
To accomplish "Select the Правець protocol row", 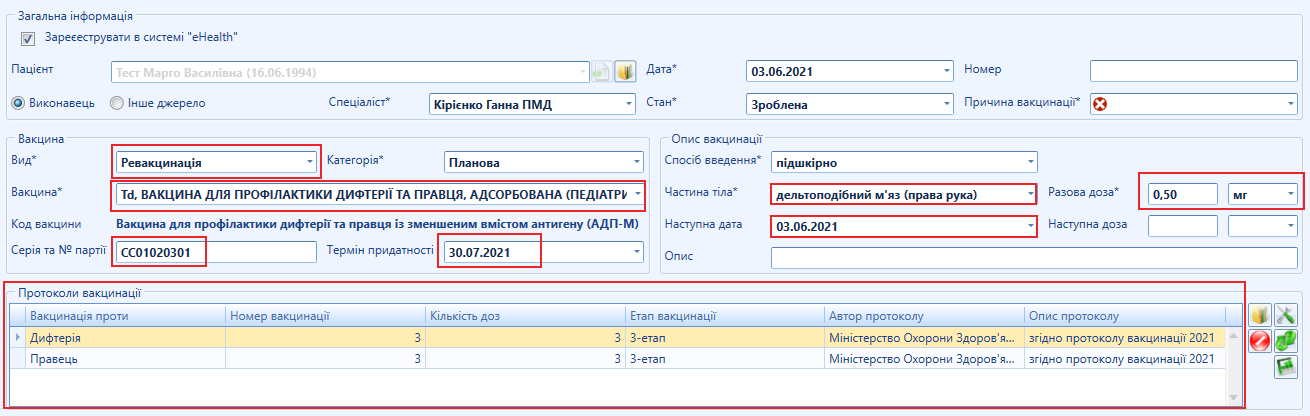I will pos(618,357).
